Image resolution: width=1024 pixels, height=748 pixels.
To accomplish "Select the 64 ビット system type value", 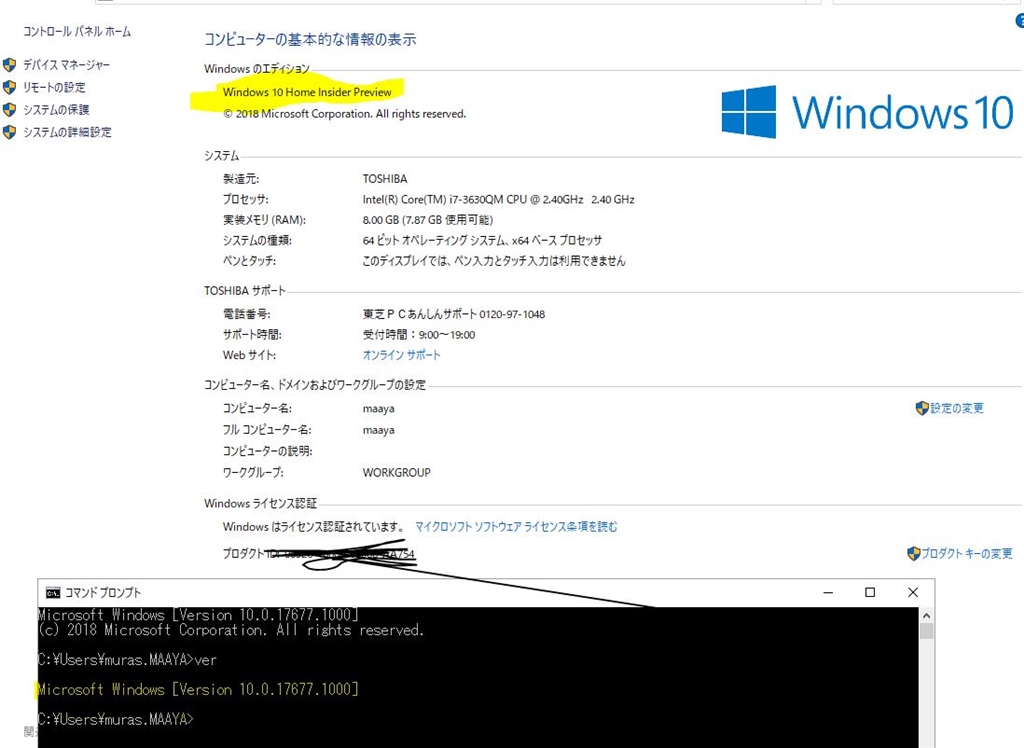I will 482,240.
